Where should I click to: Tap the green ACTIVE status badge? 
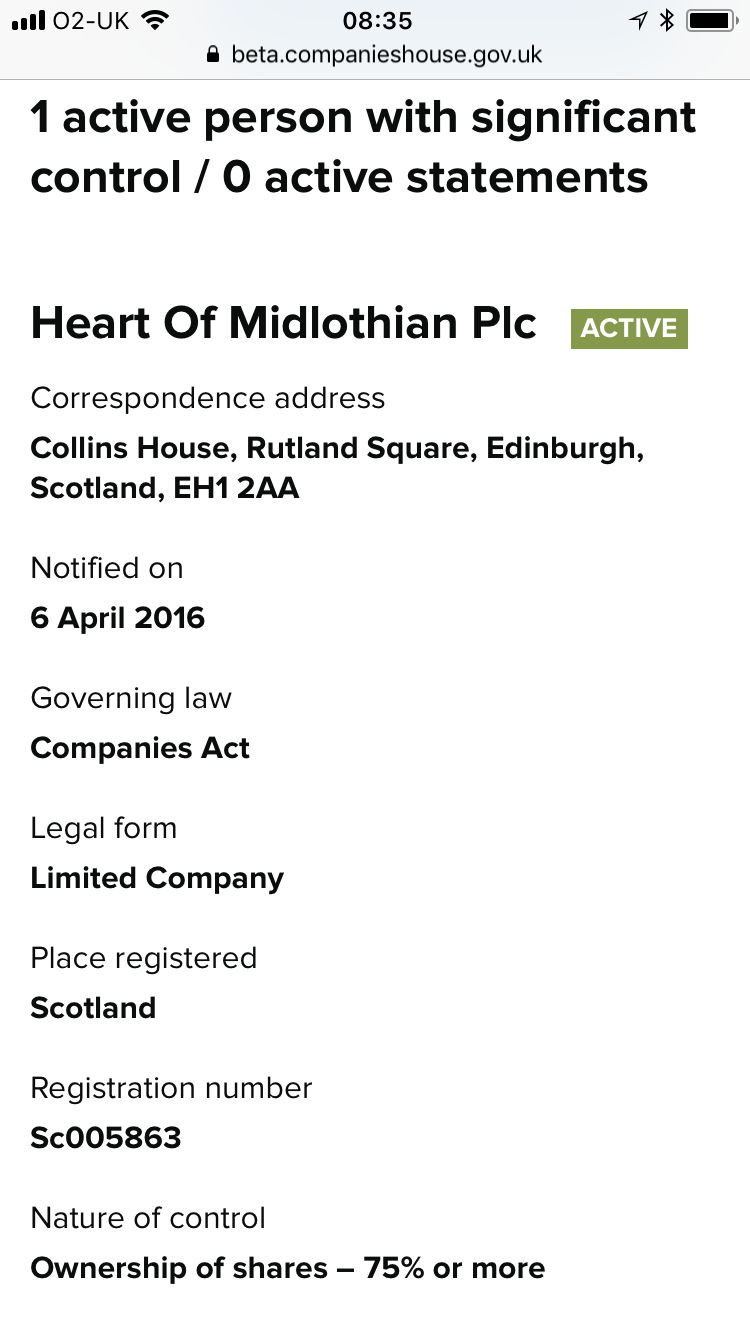coord(629,328)
